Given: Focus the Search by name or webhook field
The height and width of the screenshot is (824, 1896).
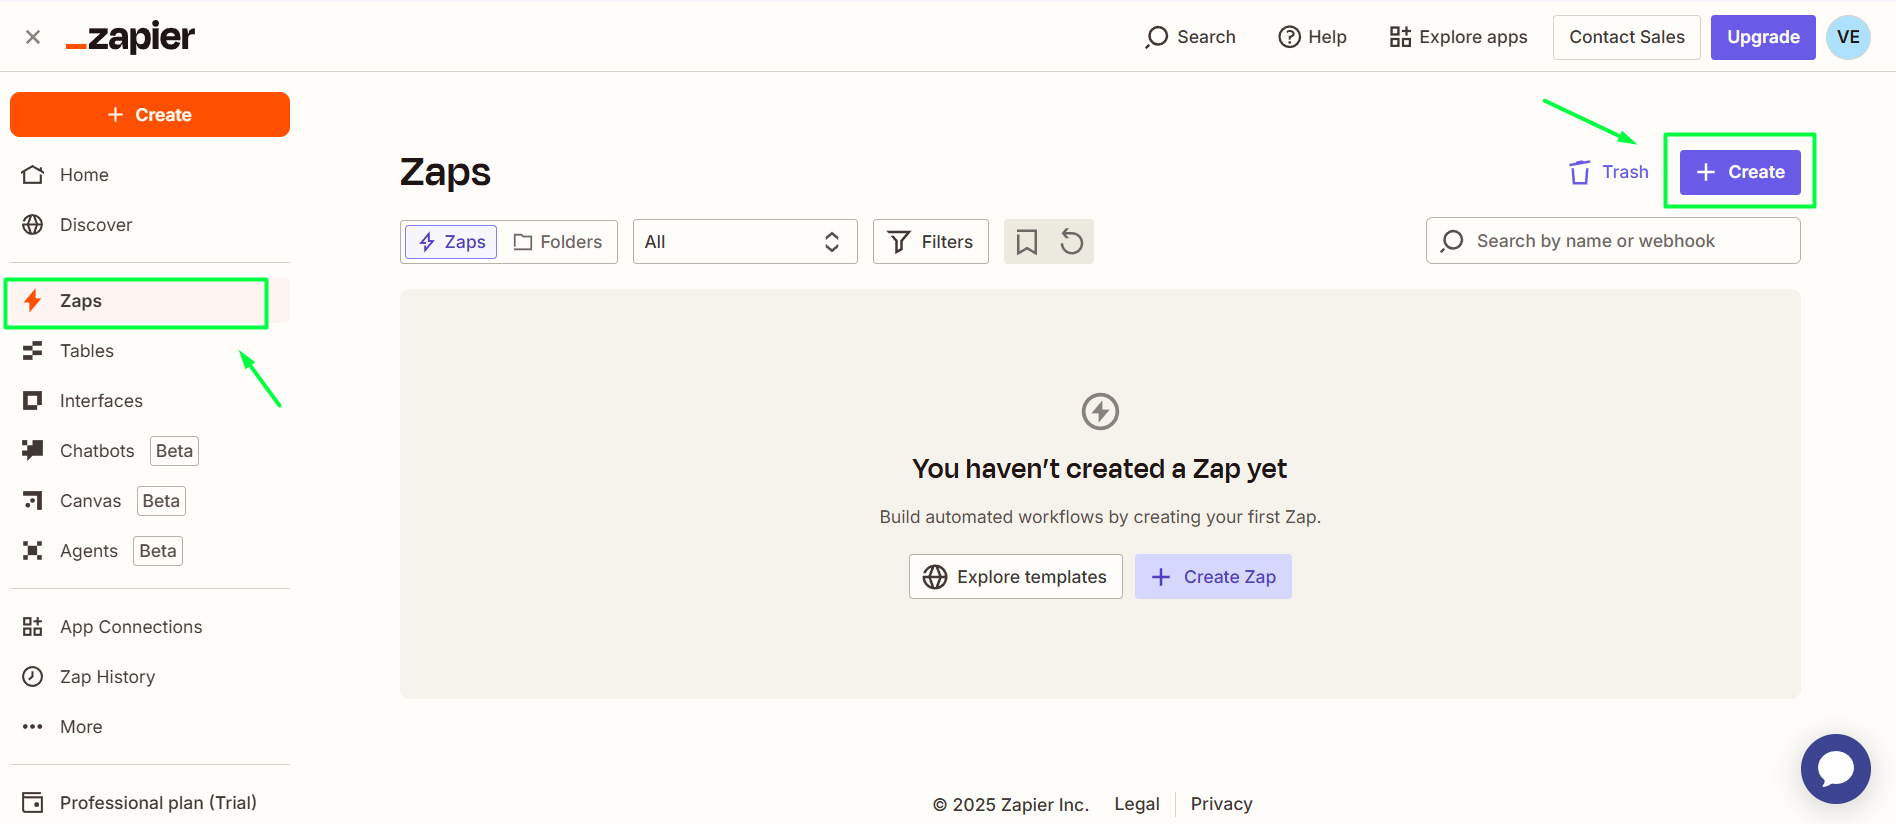Looking at the screenshot, I should [1613, 241].
